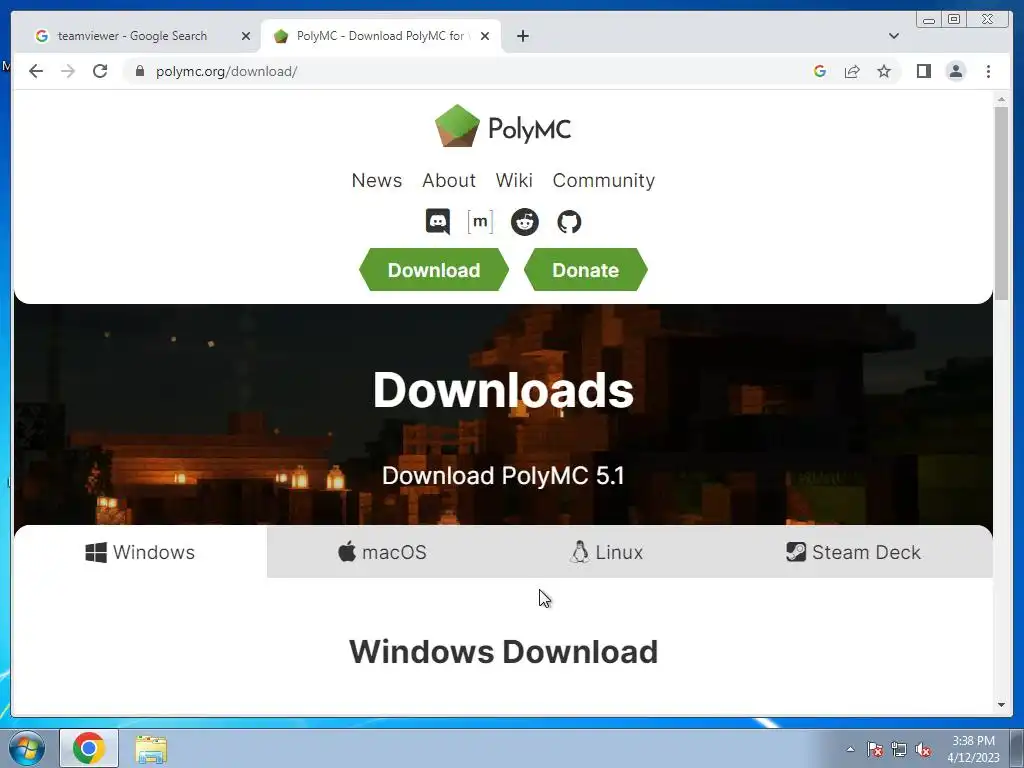Image resolution: width=1024 pixels, height=768 pixels.
Task: Open the Wiki link
Action: coord(514,180)
